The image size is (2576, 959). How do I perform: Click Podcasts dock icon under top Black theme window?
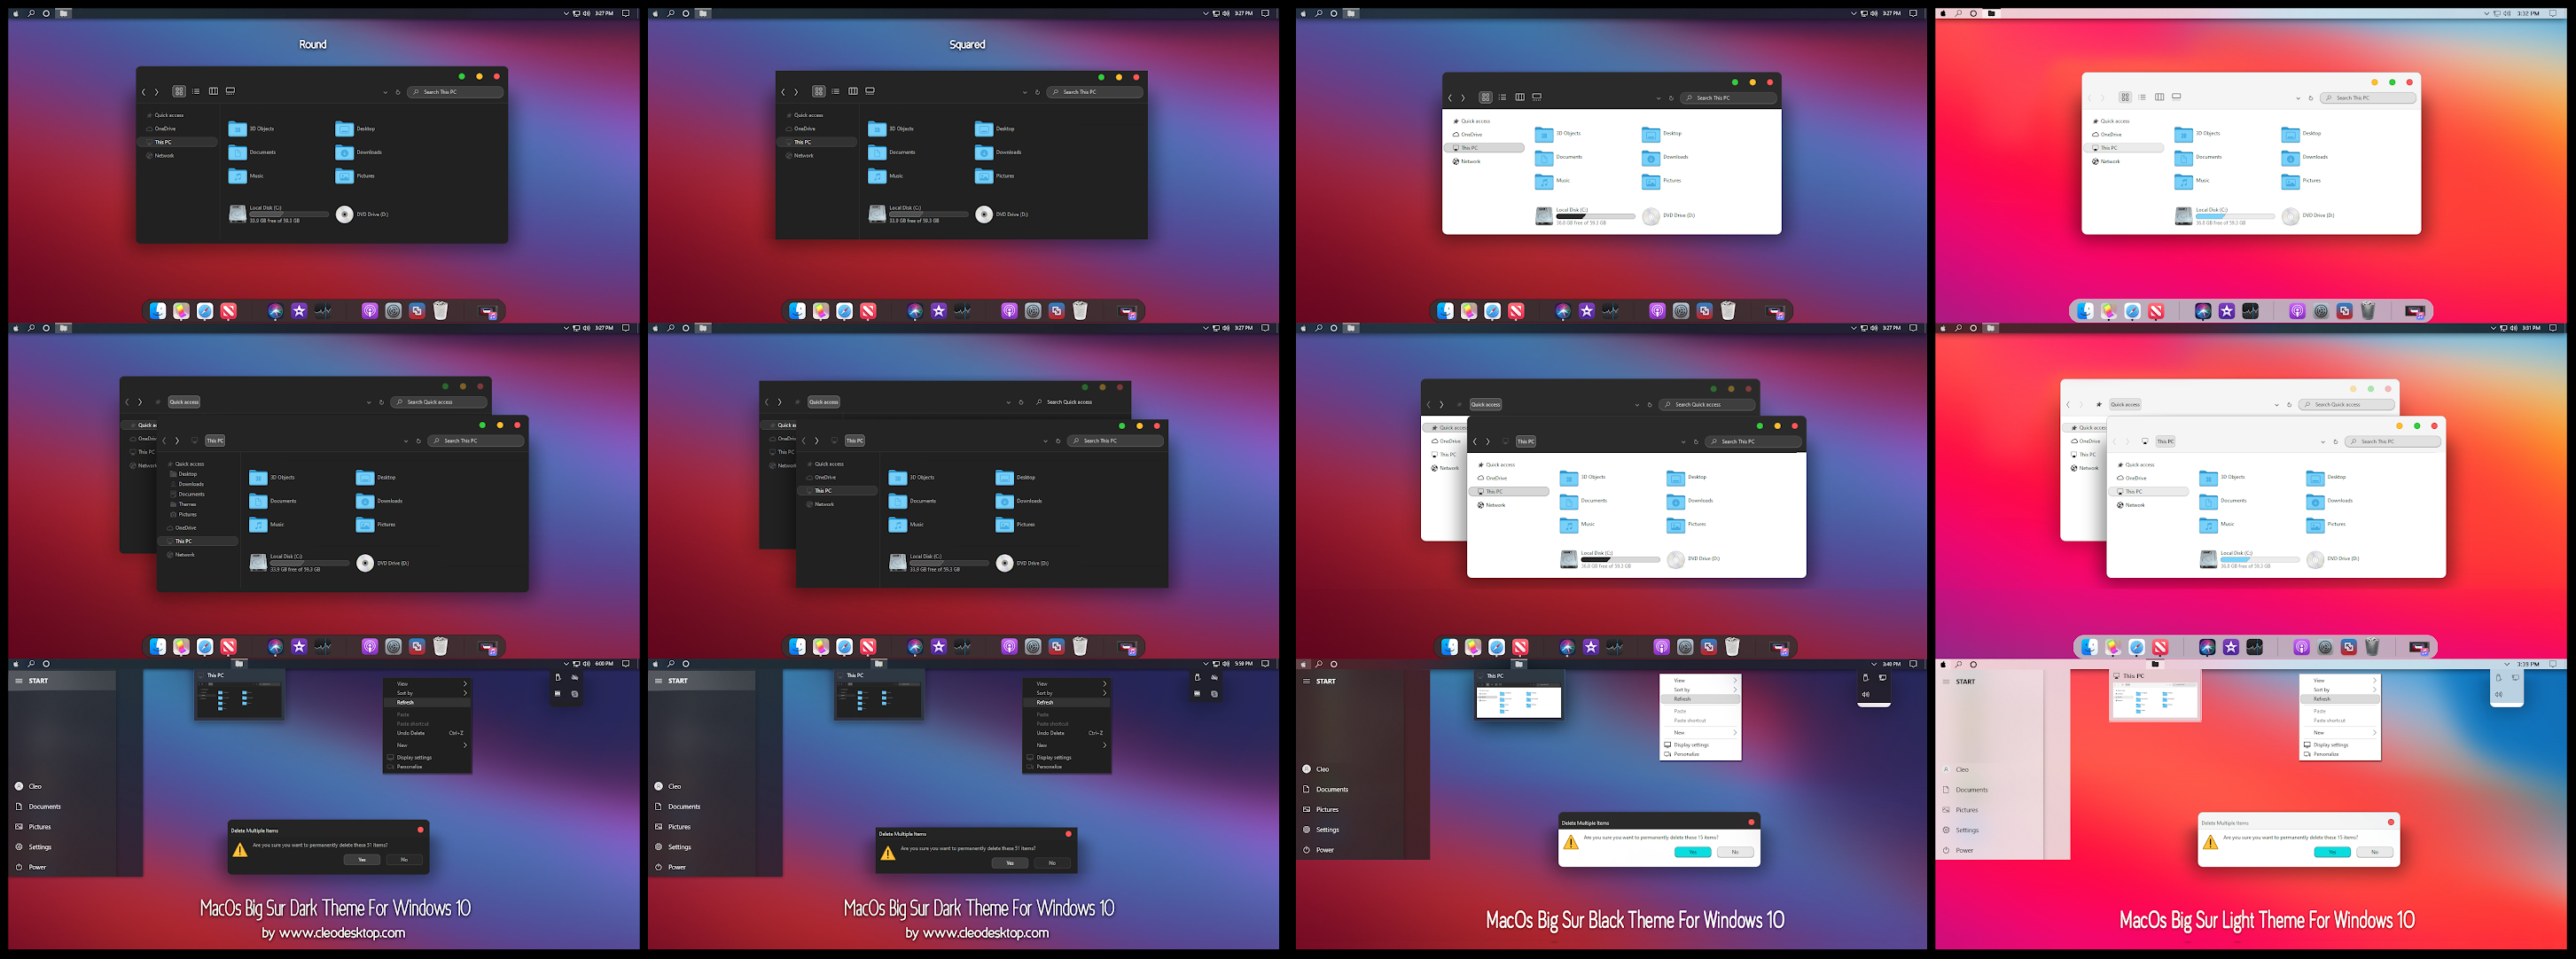[x=1657, y=311]
